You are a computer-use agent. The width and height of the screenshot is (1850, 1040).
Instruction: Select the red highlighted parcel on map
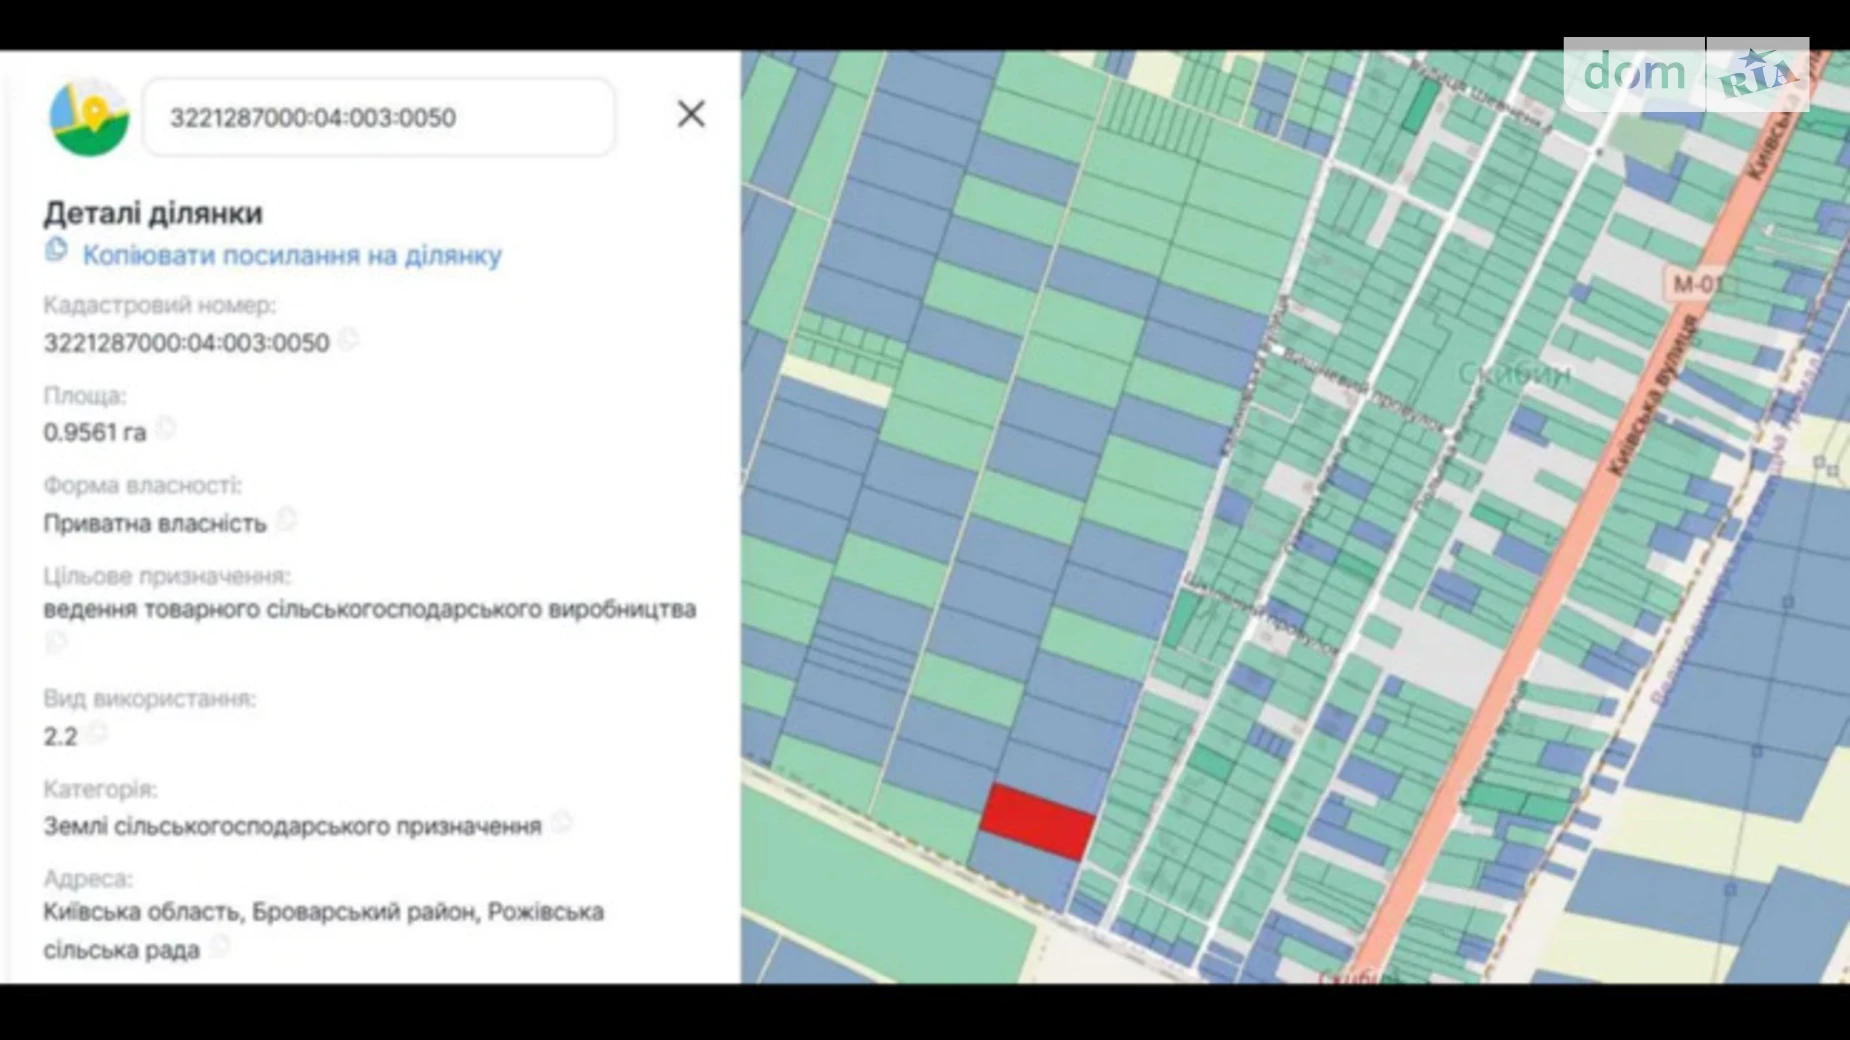(1037, 822)
